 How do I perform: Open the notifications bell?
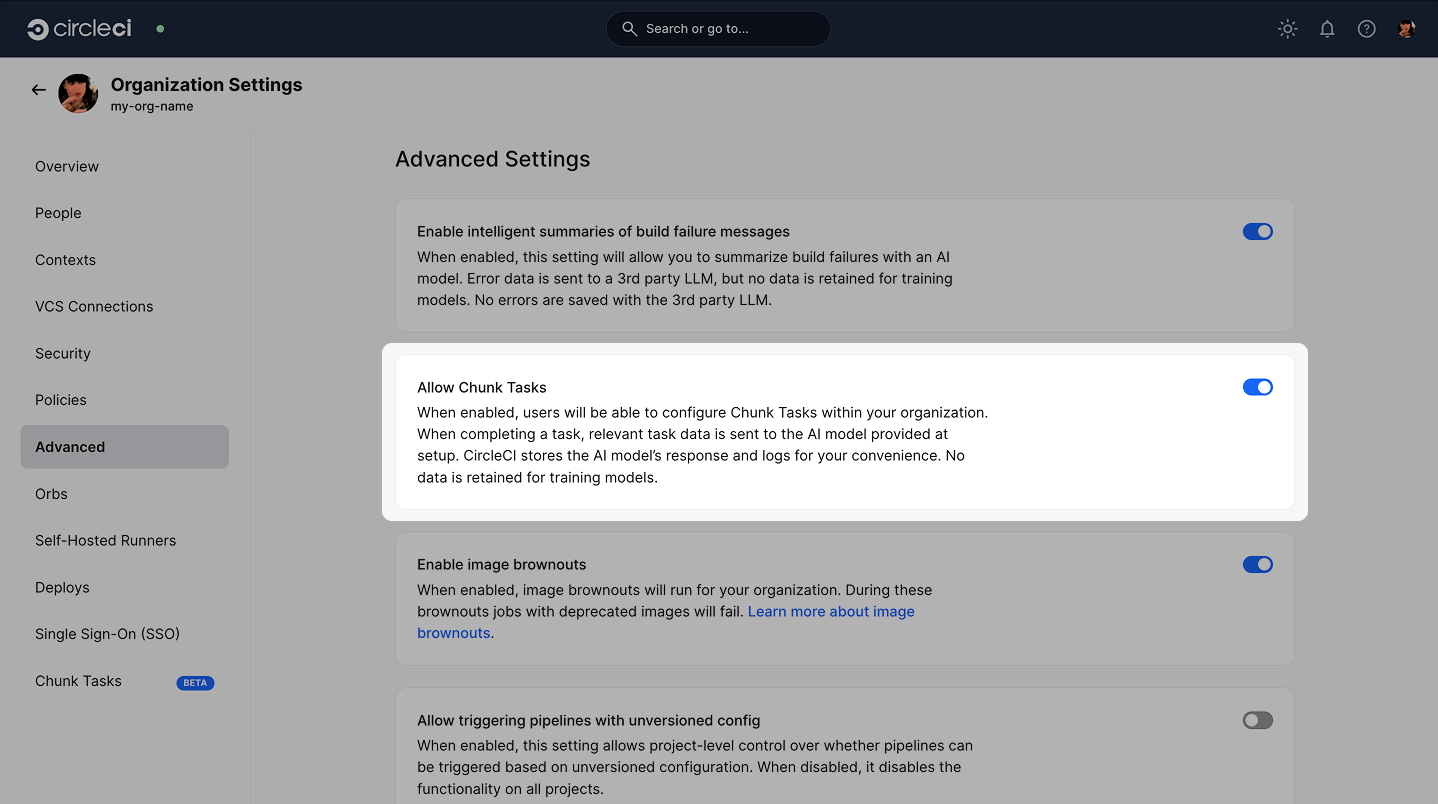point(1327,29)
